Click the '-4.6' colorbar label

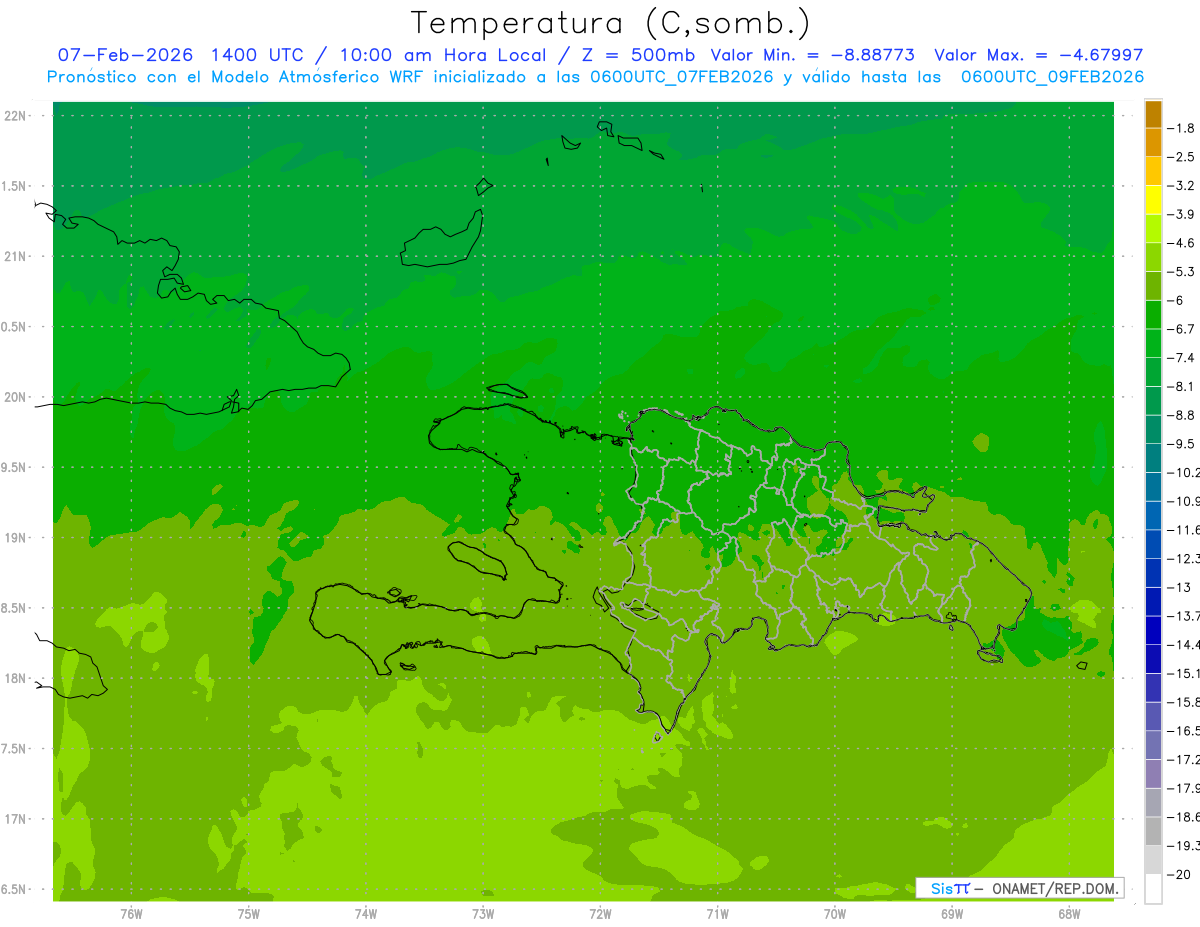pyautogui.click(x=1181, y=243)
